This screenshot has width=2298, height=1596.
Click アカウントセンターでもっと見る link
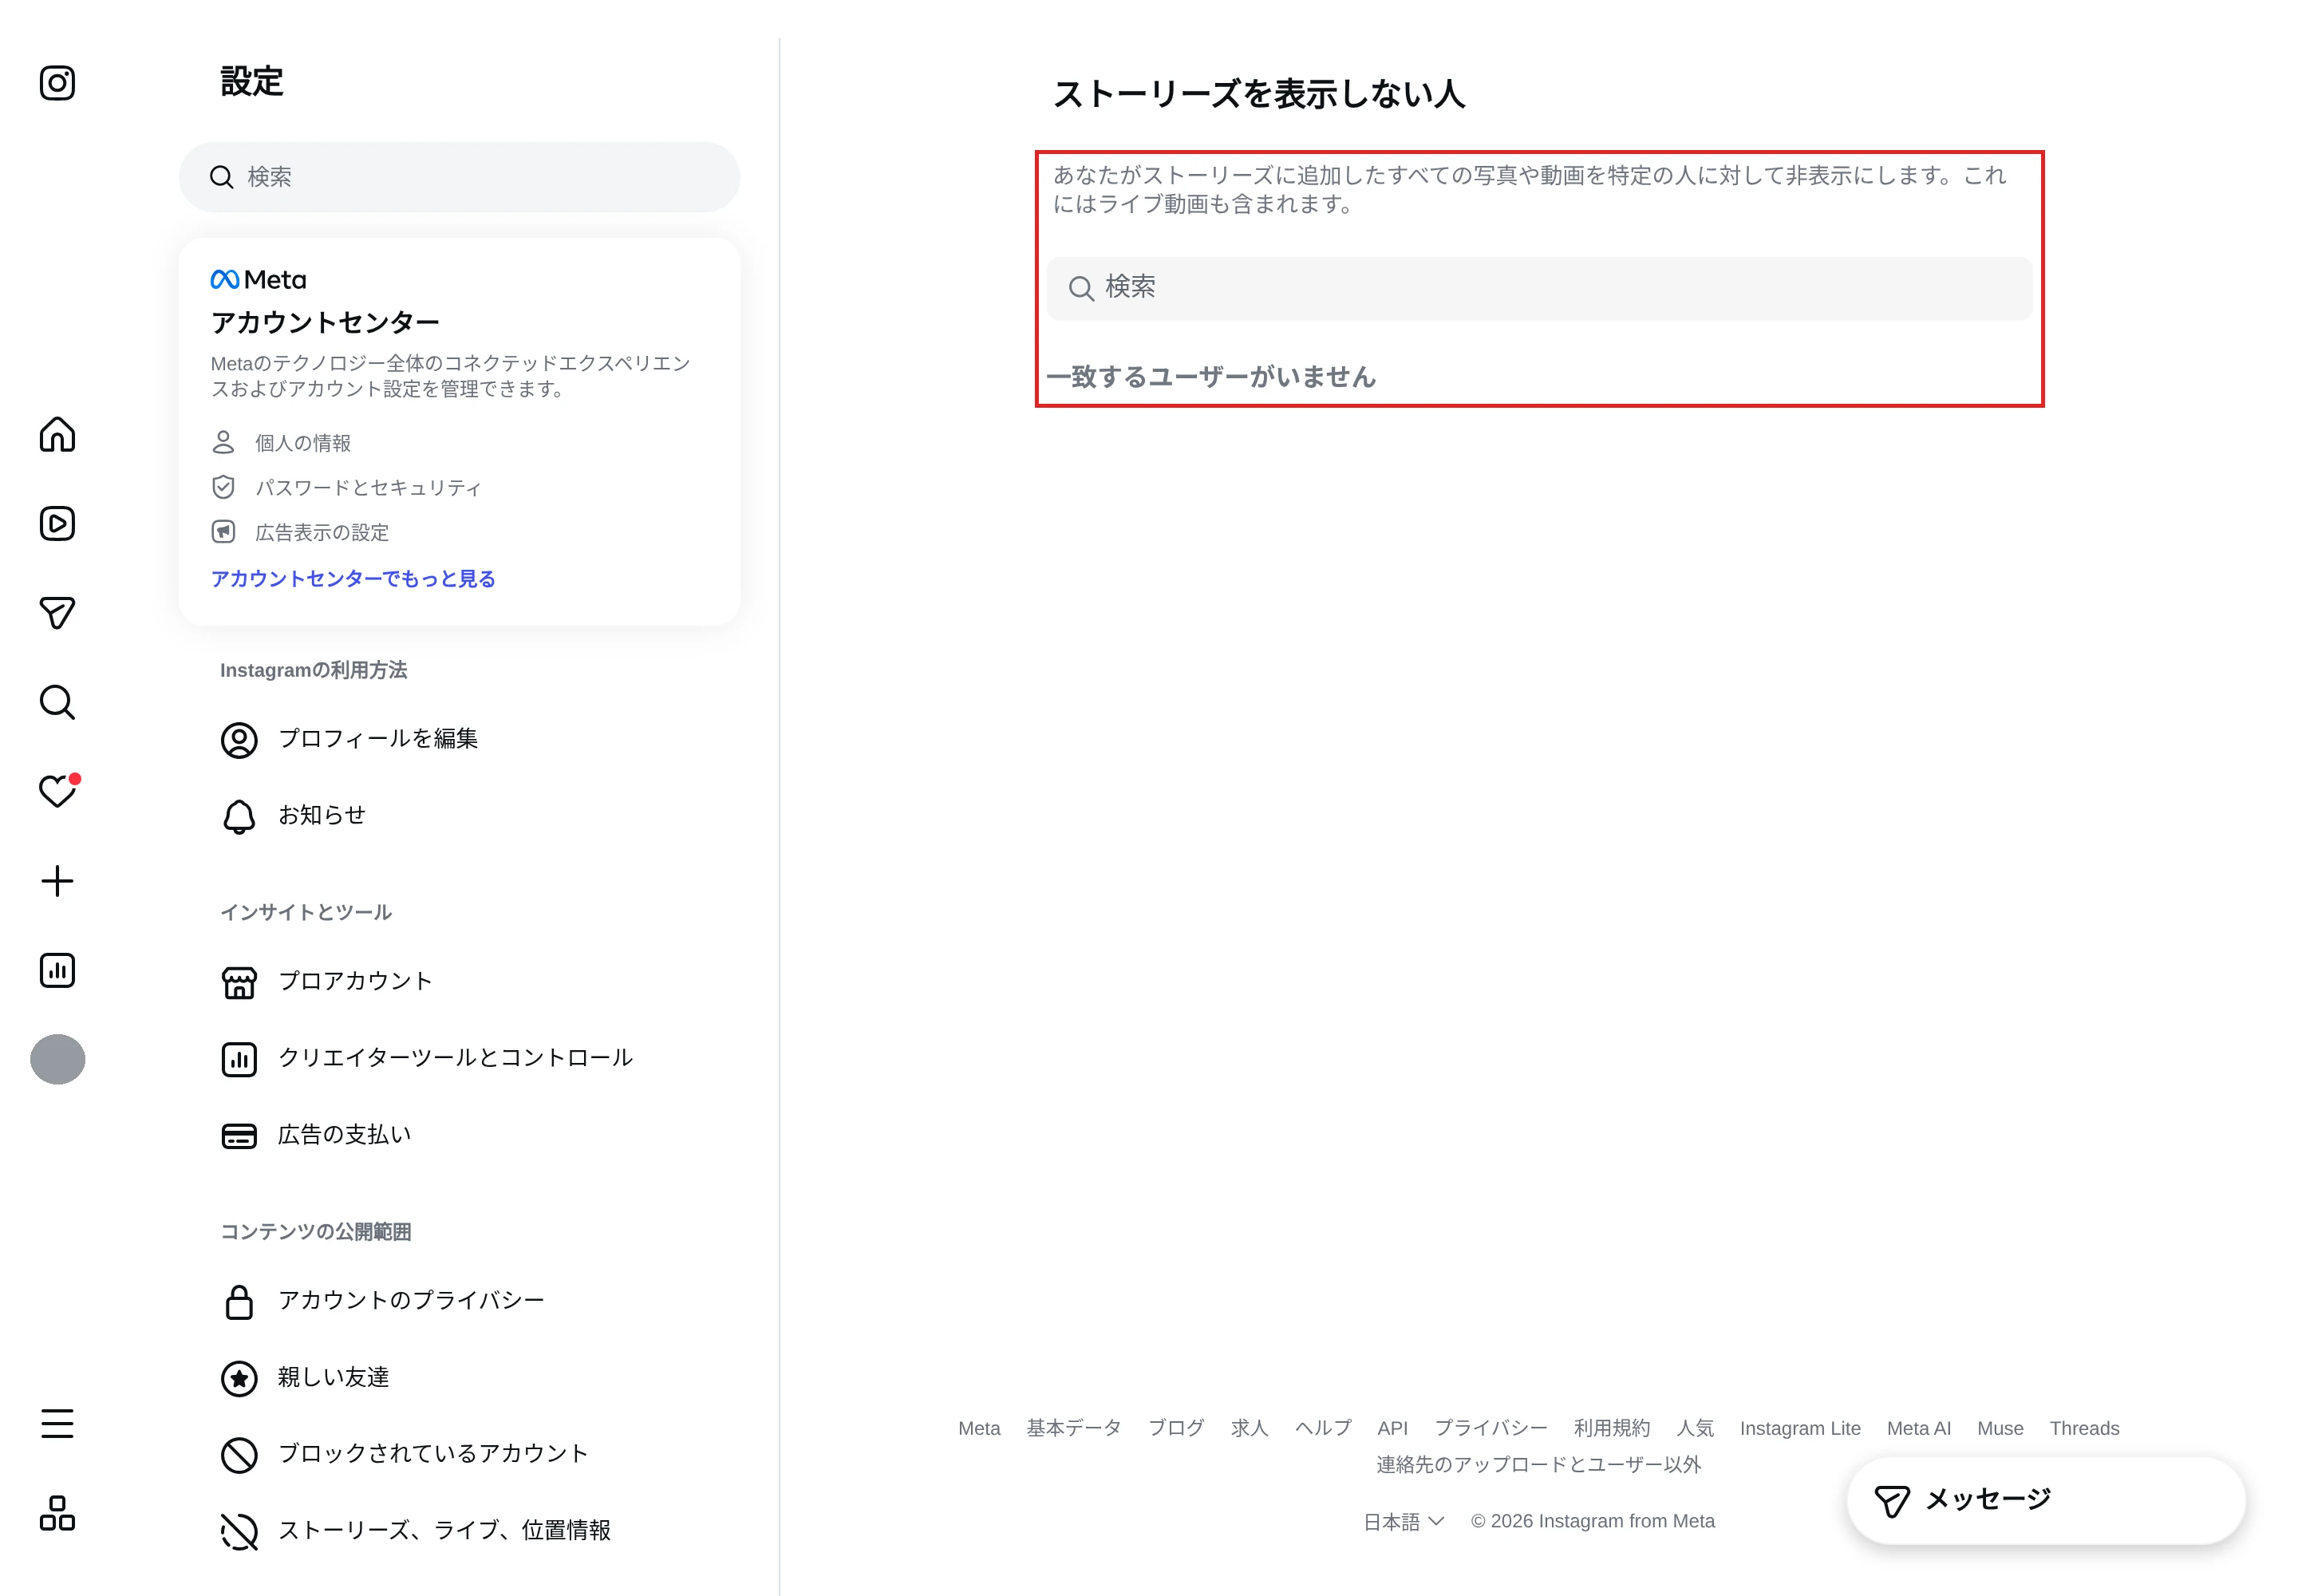click(x=353, y=578)
